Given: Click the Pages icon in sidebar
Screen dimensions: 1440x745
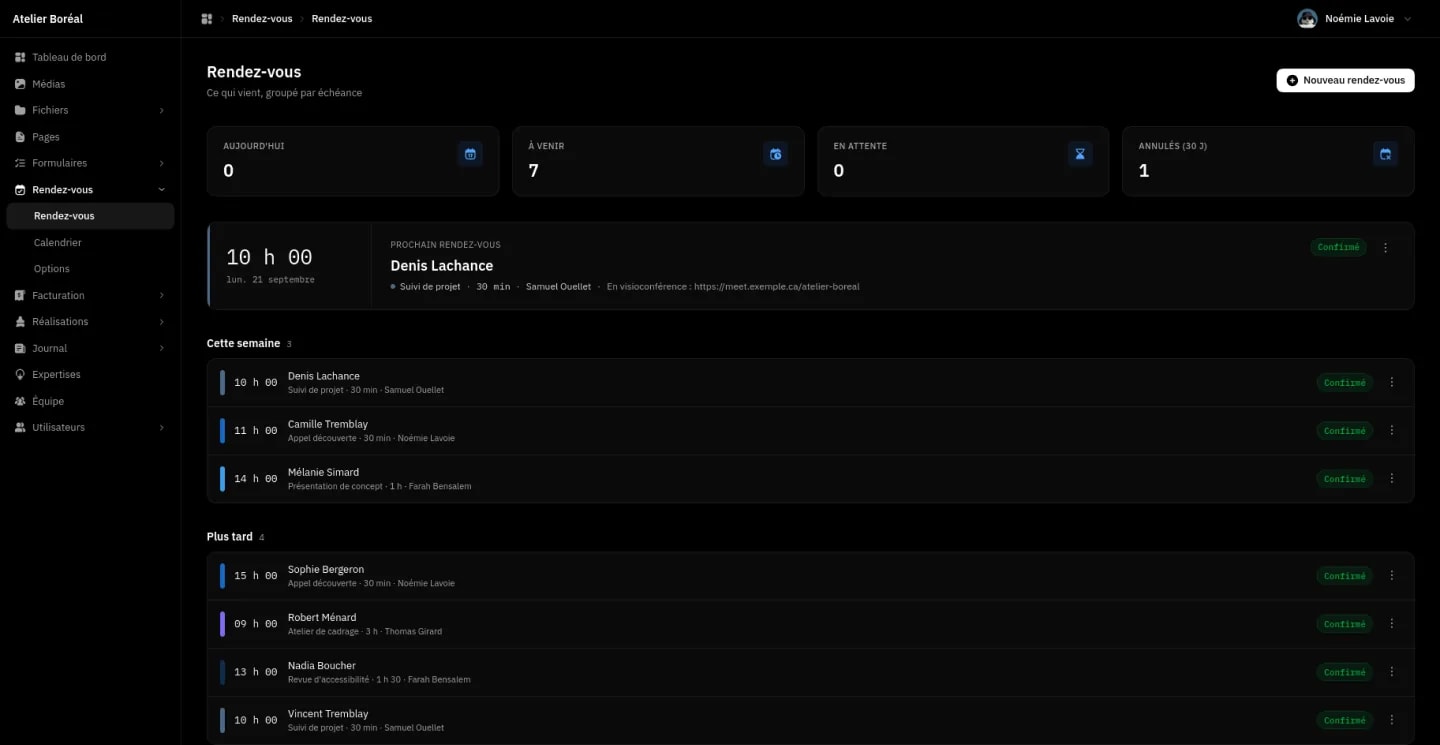Looking at the screenshot, I should (x=20, y=137).
